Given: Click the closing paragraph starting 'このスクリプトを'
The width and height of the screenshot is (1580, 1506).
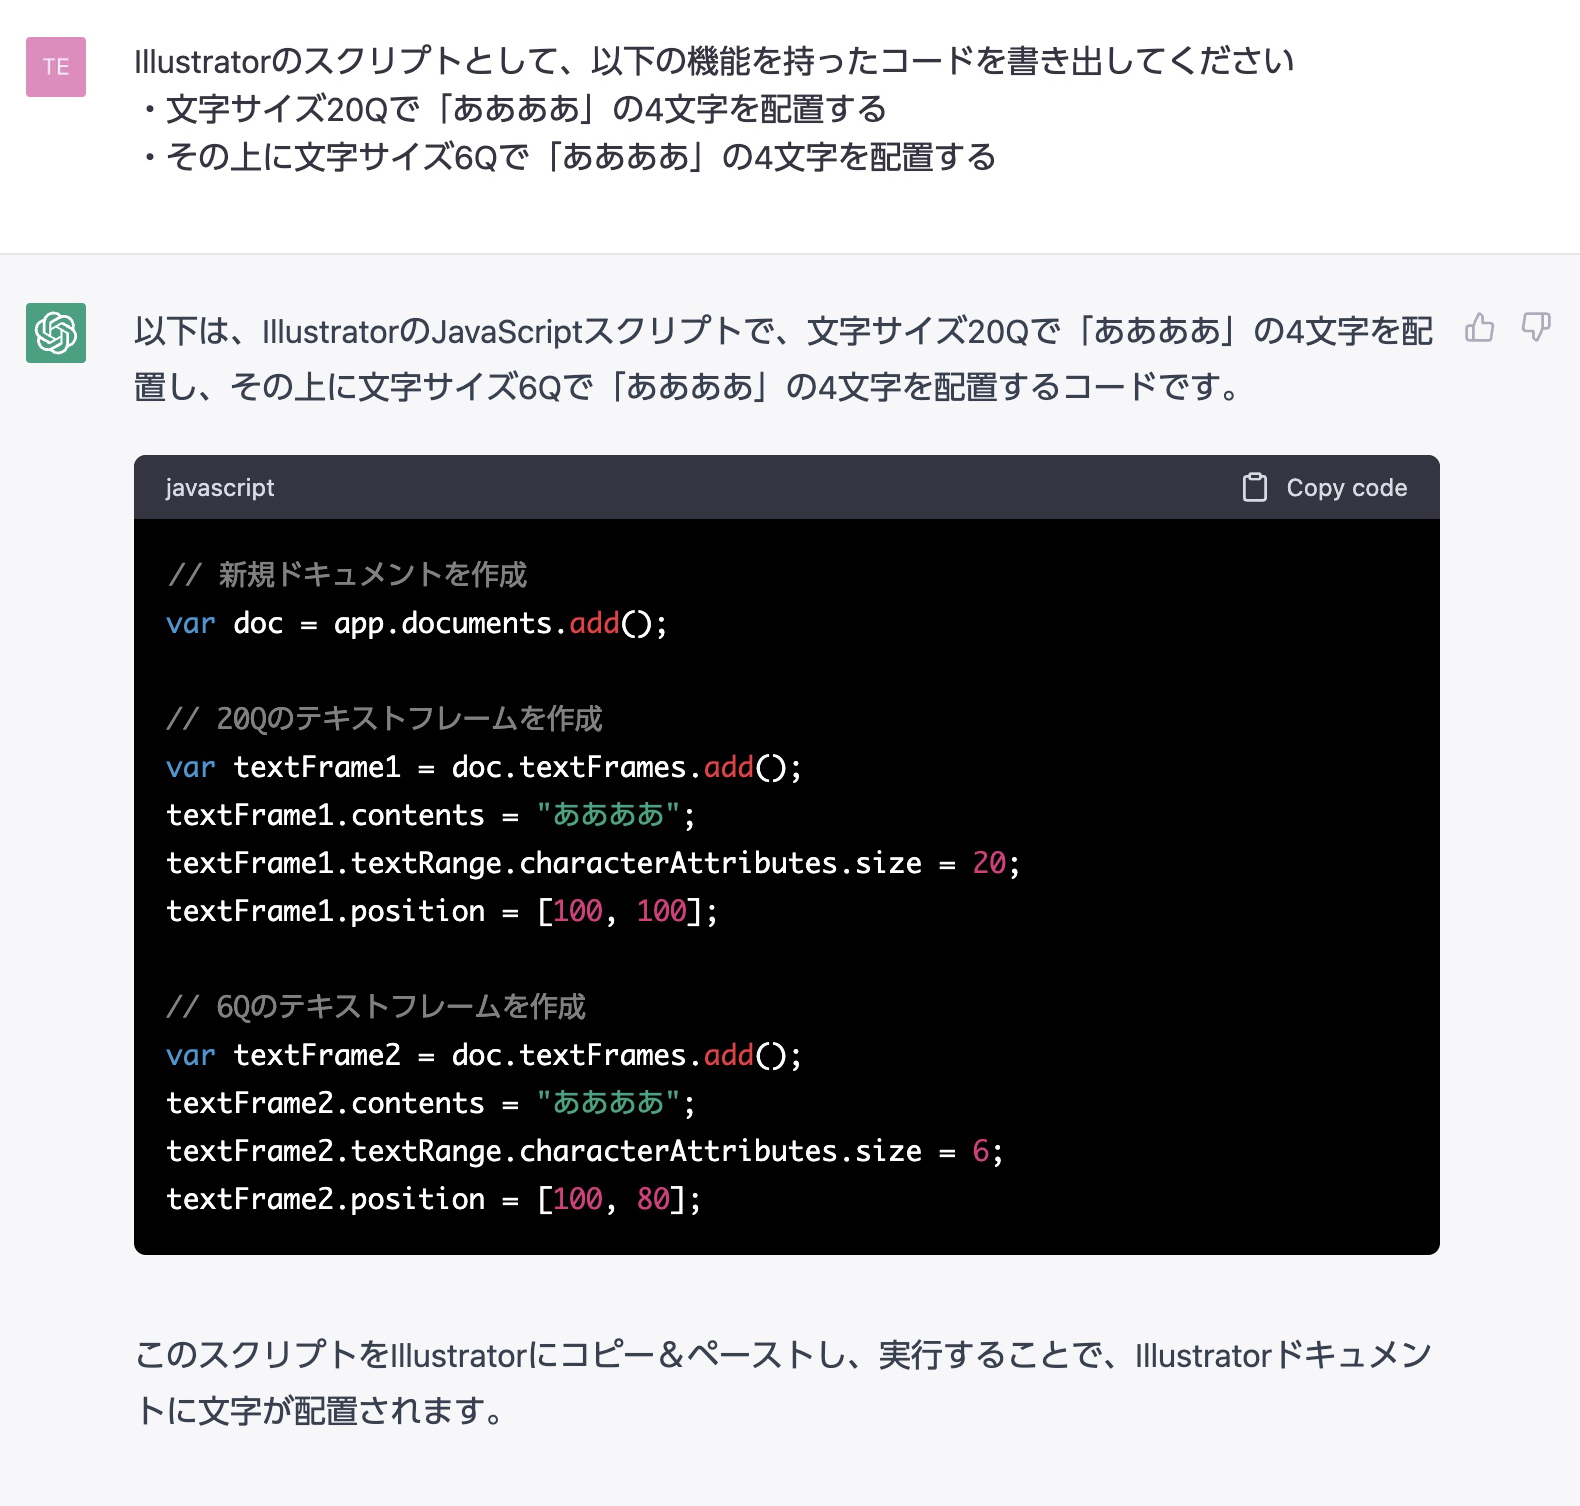Looking at the screenshot, I should click(784, 1383).
